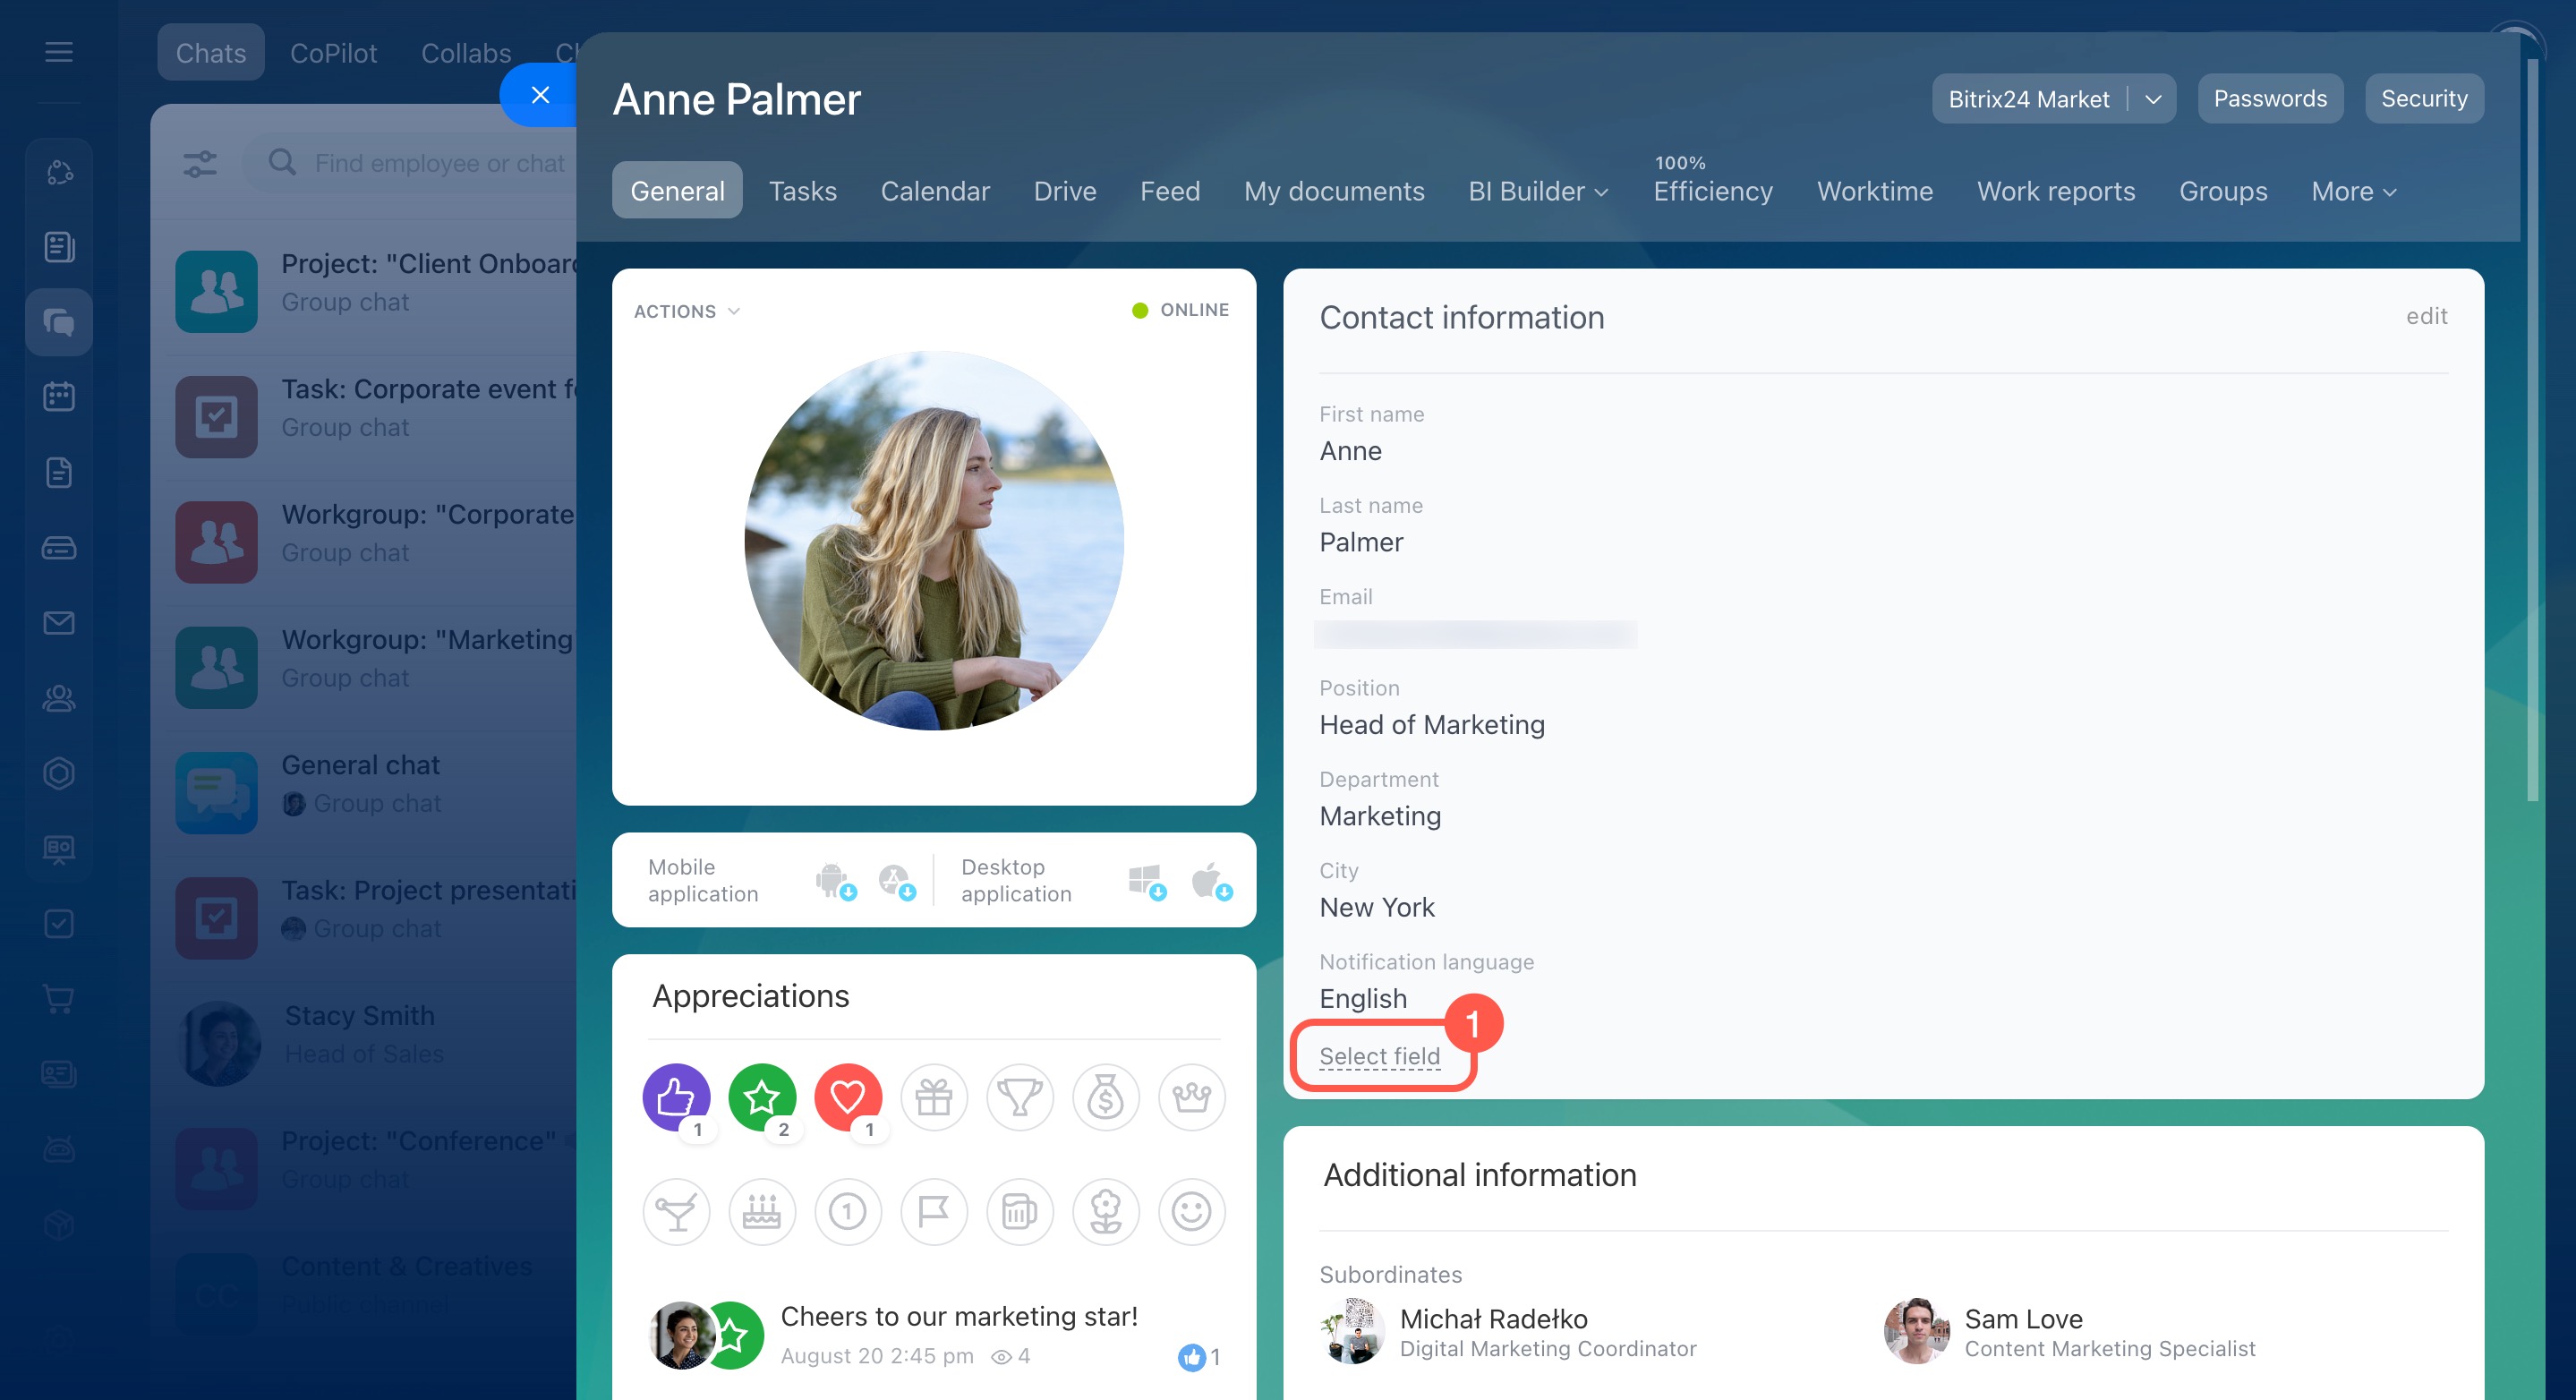Open the calendar icon in left sidebar
The height and width of the screenshot is (1400, 2576).
(x=59, y=397)
